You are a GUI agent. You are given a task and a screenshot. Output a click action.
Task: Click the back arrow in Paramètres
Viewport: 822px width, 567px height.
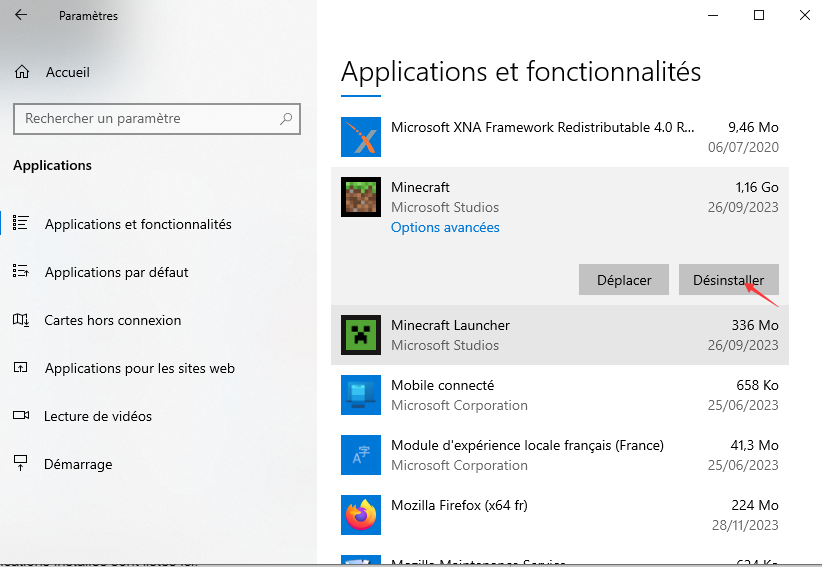click(x=21, y=15)
